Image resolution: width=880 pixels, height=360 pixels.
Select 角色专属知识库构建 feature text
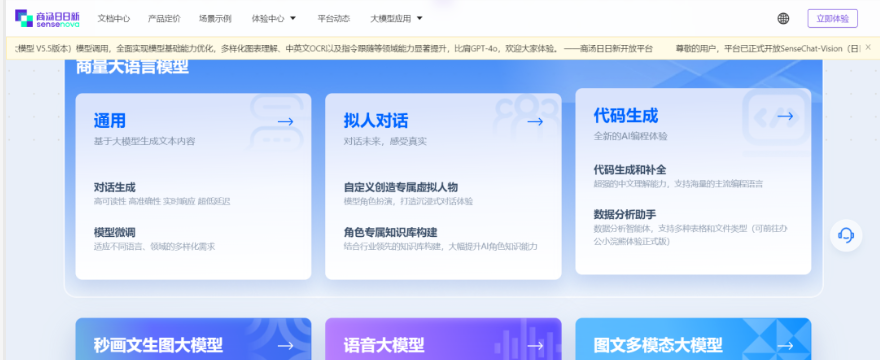tap(391, 233)
